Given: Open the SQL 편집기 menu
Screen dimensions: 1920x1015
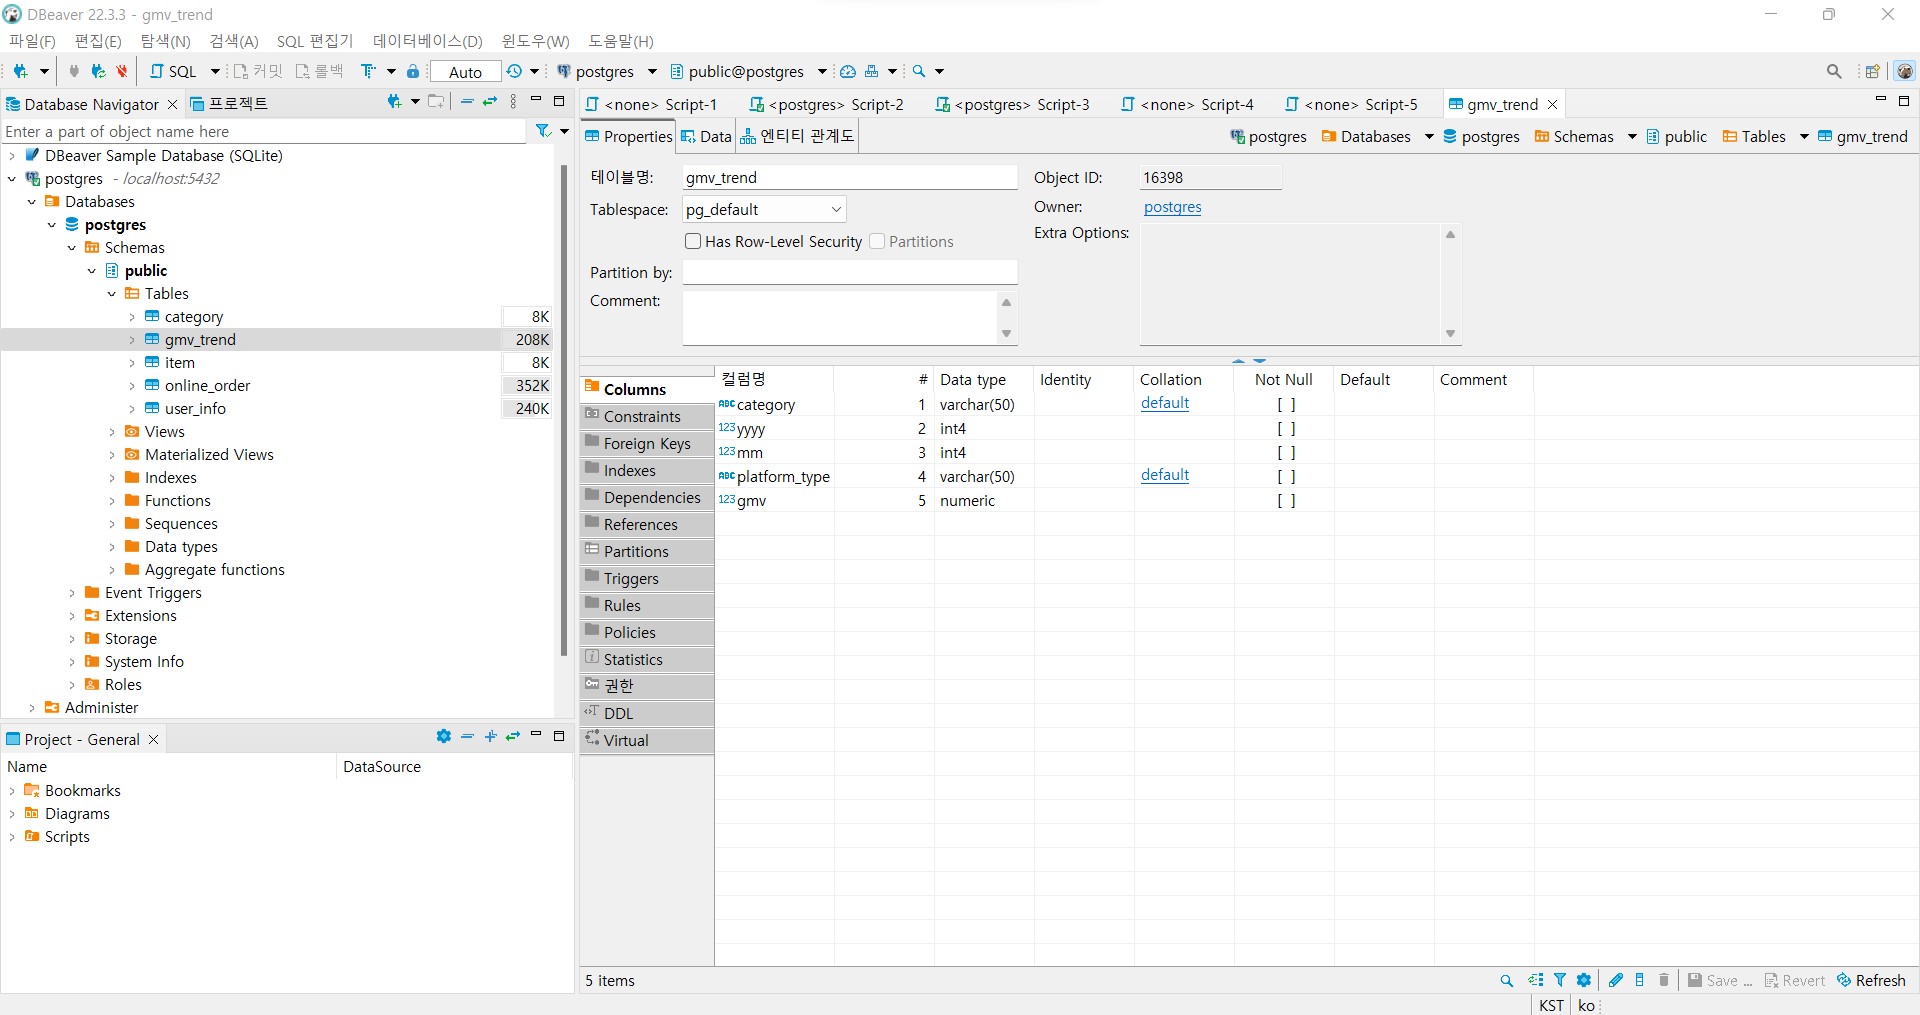Looking at the screenshot, I should tap(315, 41).
